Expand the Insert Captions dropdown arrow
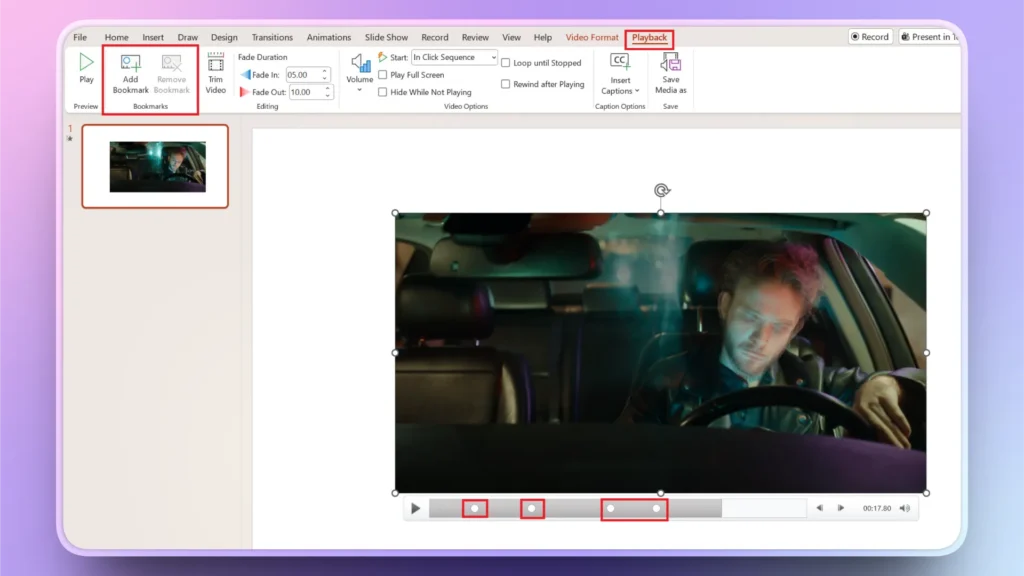The height and width of the screenshot is (576, 1024). [637, 91]
